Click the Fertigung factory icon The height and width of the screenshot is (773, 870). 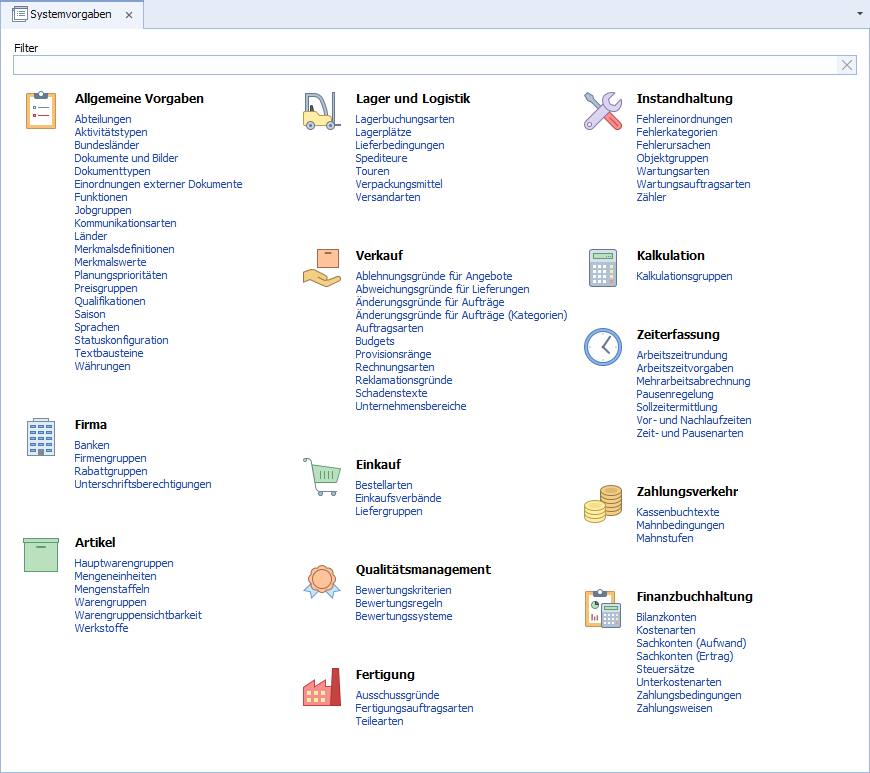(x=321, y=687)
